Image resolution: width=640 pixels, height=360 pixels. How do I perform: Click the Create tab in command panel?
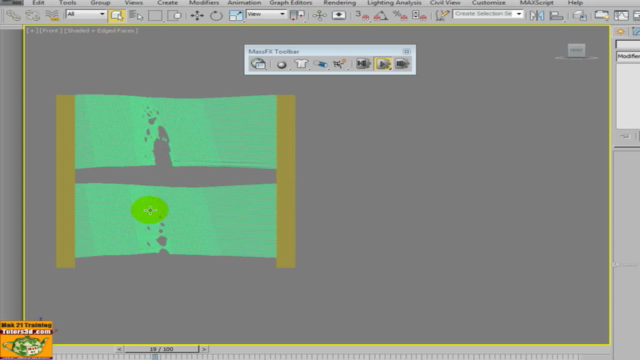coord(621,32)
